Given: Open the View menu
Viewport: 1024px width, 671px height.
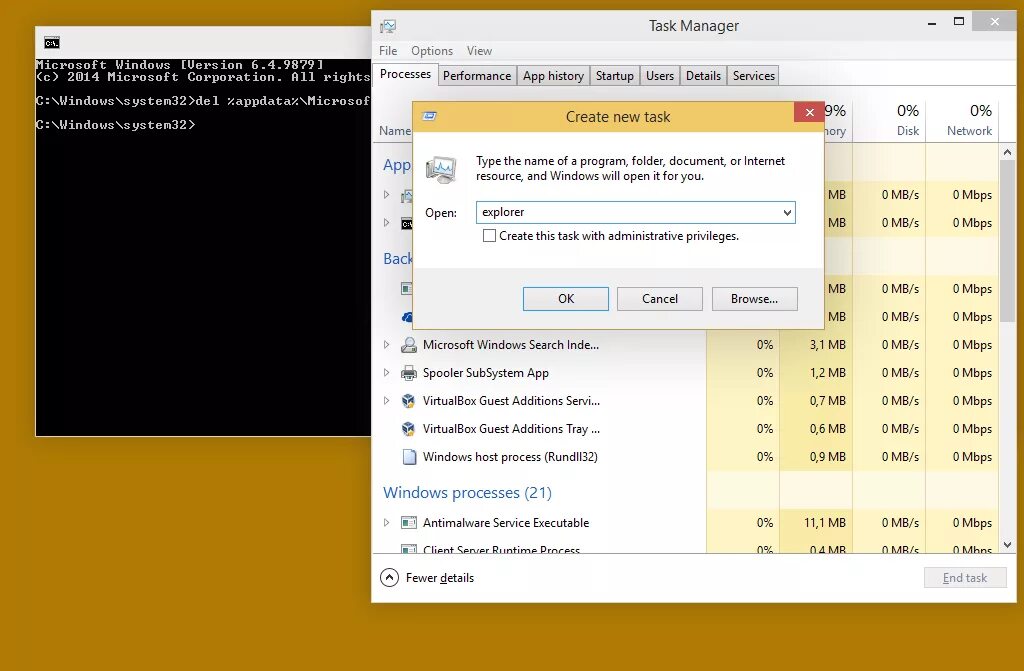Looking at the screenshot, I should click(479, 51).
